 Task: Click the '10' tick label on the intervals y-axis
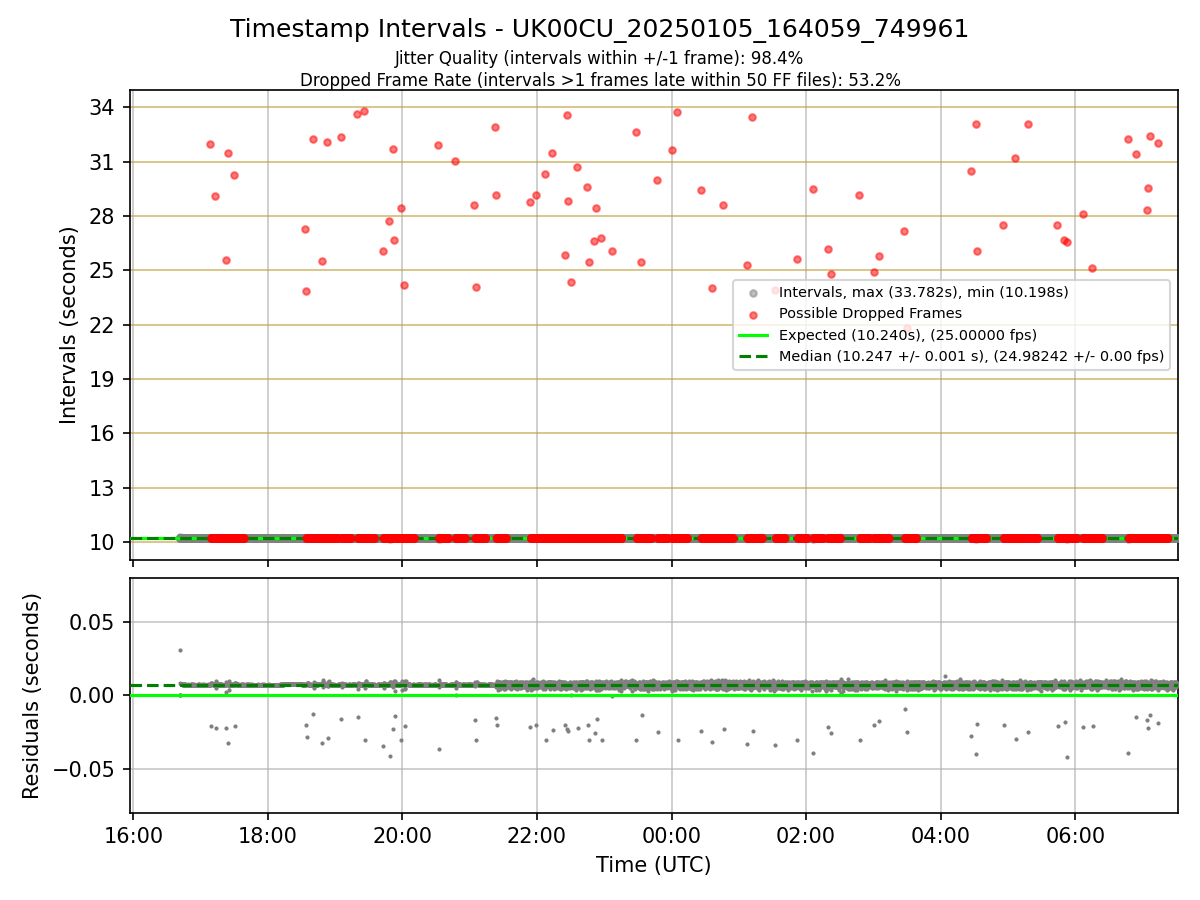(103, 542)
